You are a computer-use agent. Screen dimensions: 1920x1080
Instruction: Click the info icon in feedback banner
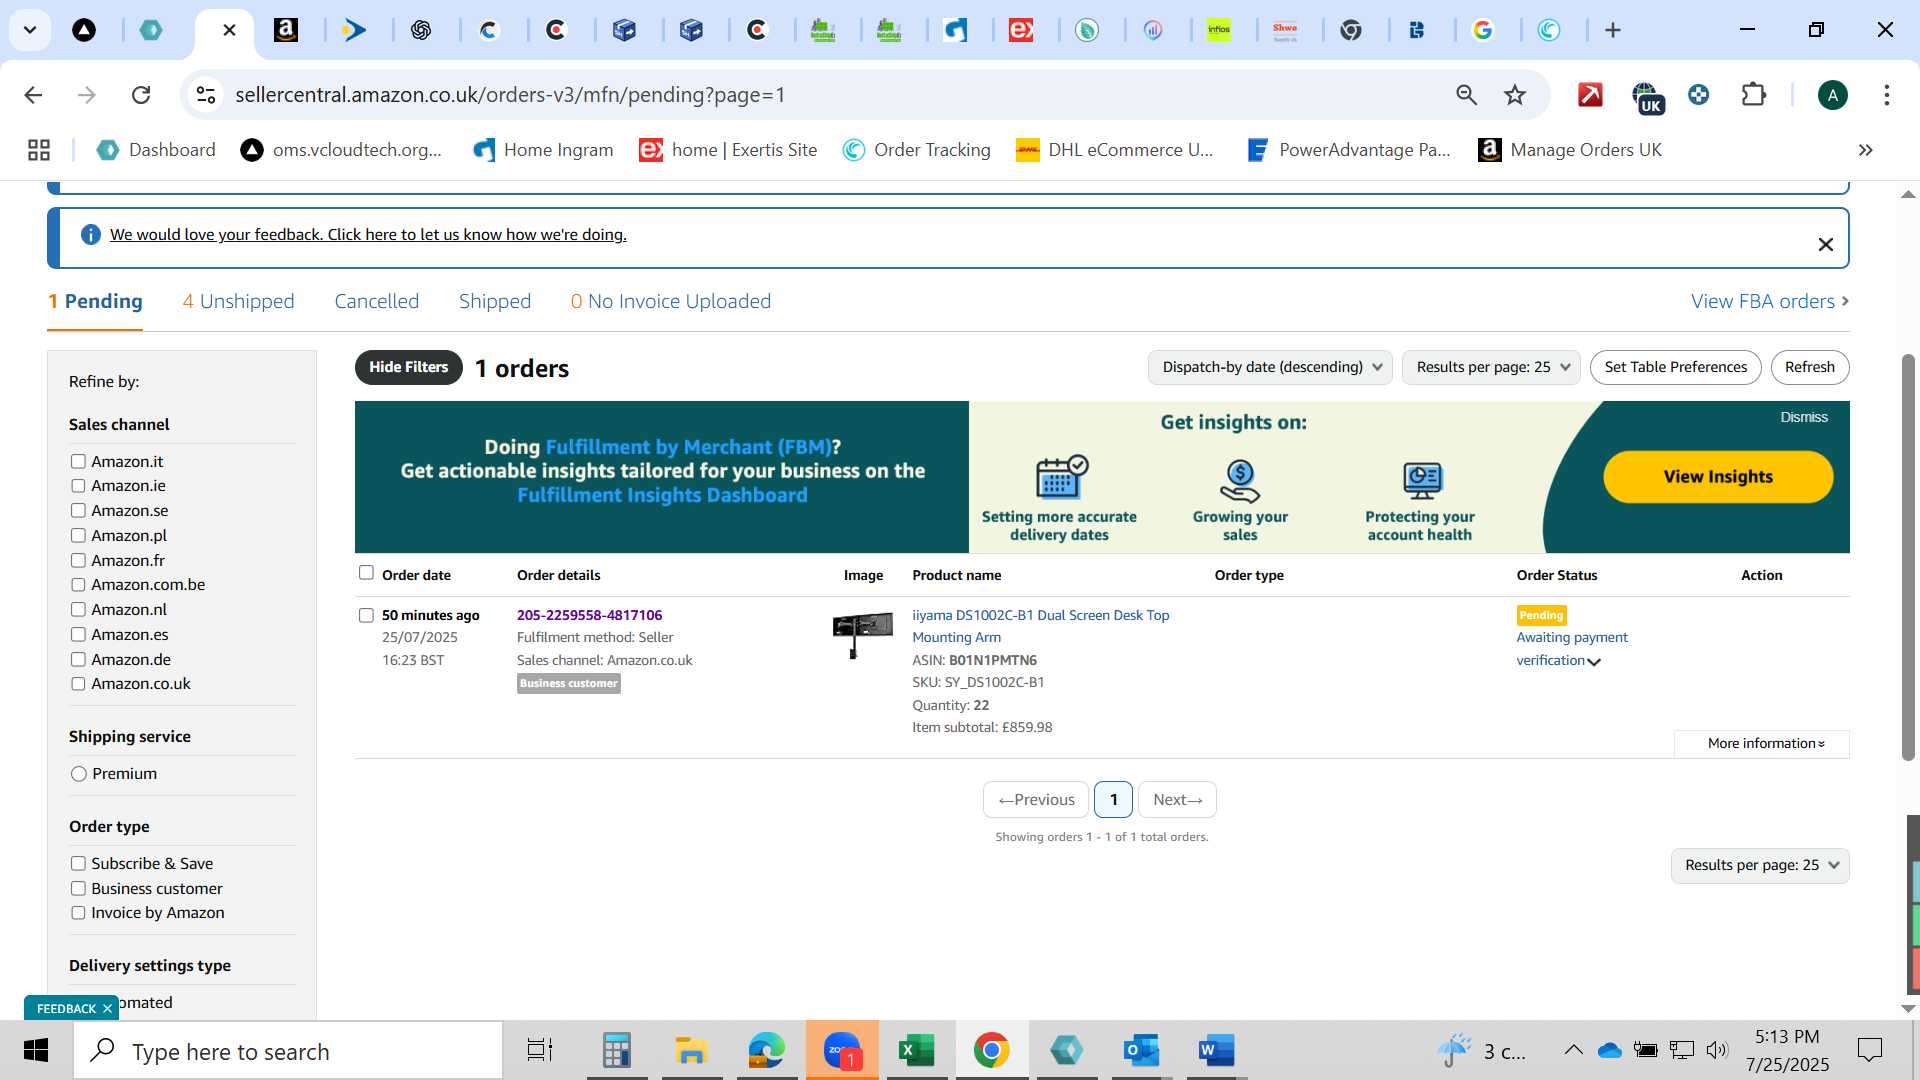90,234
